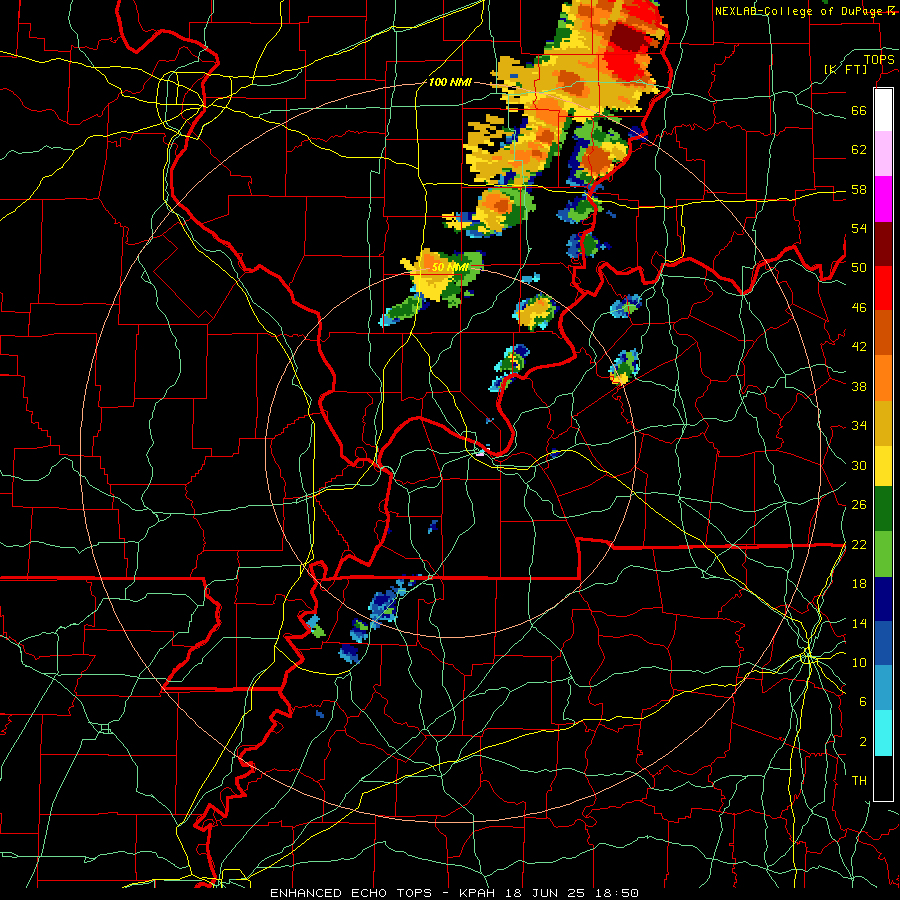Pick the 30 legend value
The image size is (900, 900).
859,465
